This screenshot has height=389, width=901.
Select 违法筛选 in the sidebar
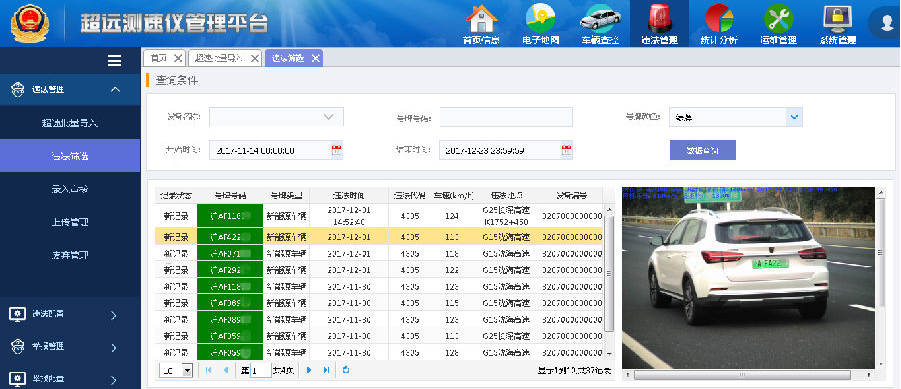click(70, 156)
